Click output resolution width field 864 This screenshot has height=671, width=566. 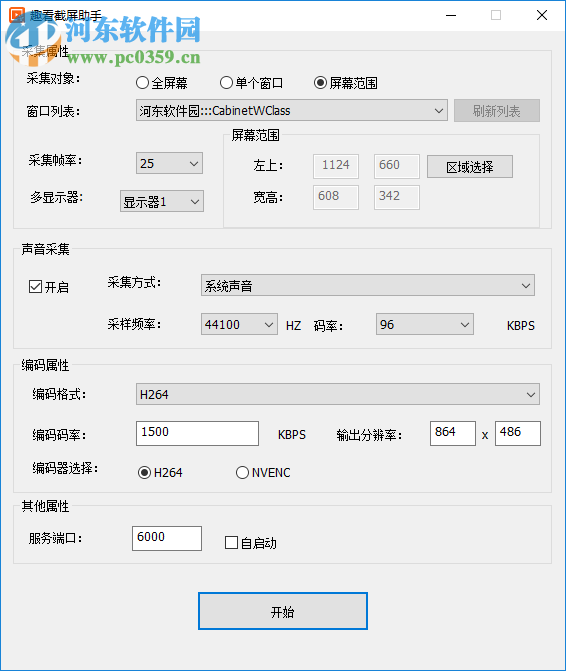coord(453,433)
